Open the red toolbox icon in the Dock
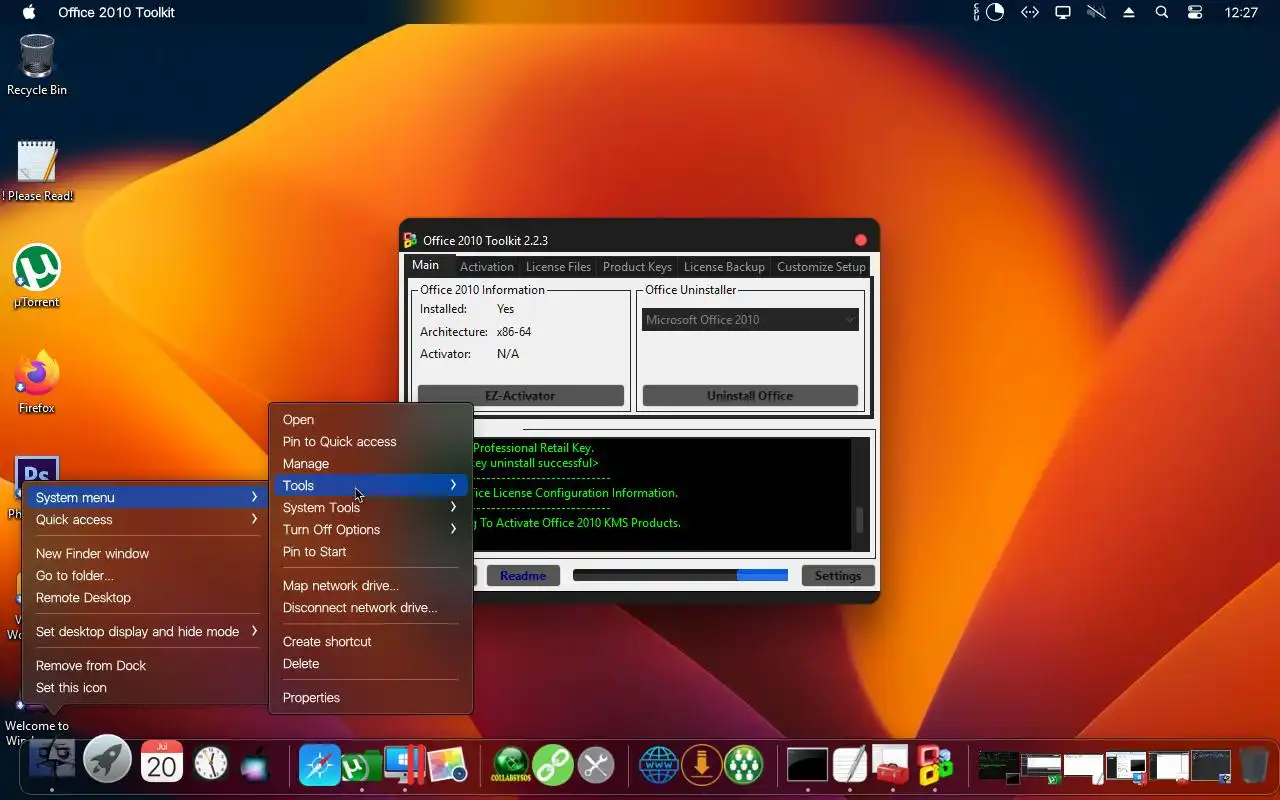1280x800 pixels. tap(890, 765)
